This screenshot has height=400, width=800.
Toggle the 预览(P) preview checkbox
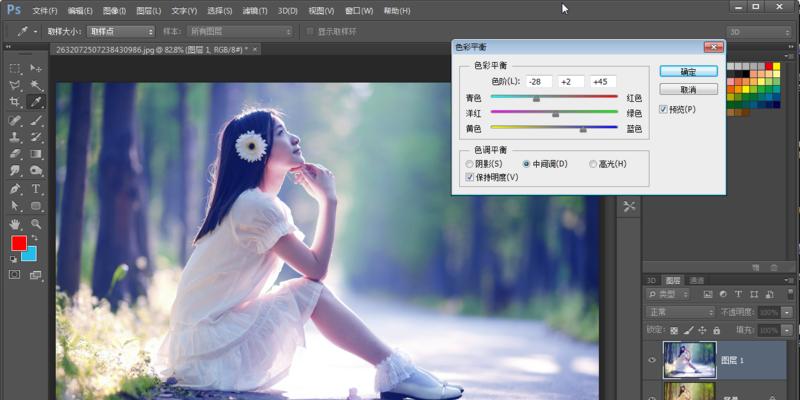point(663,109)
